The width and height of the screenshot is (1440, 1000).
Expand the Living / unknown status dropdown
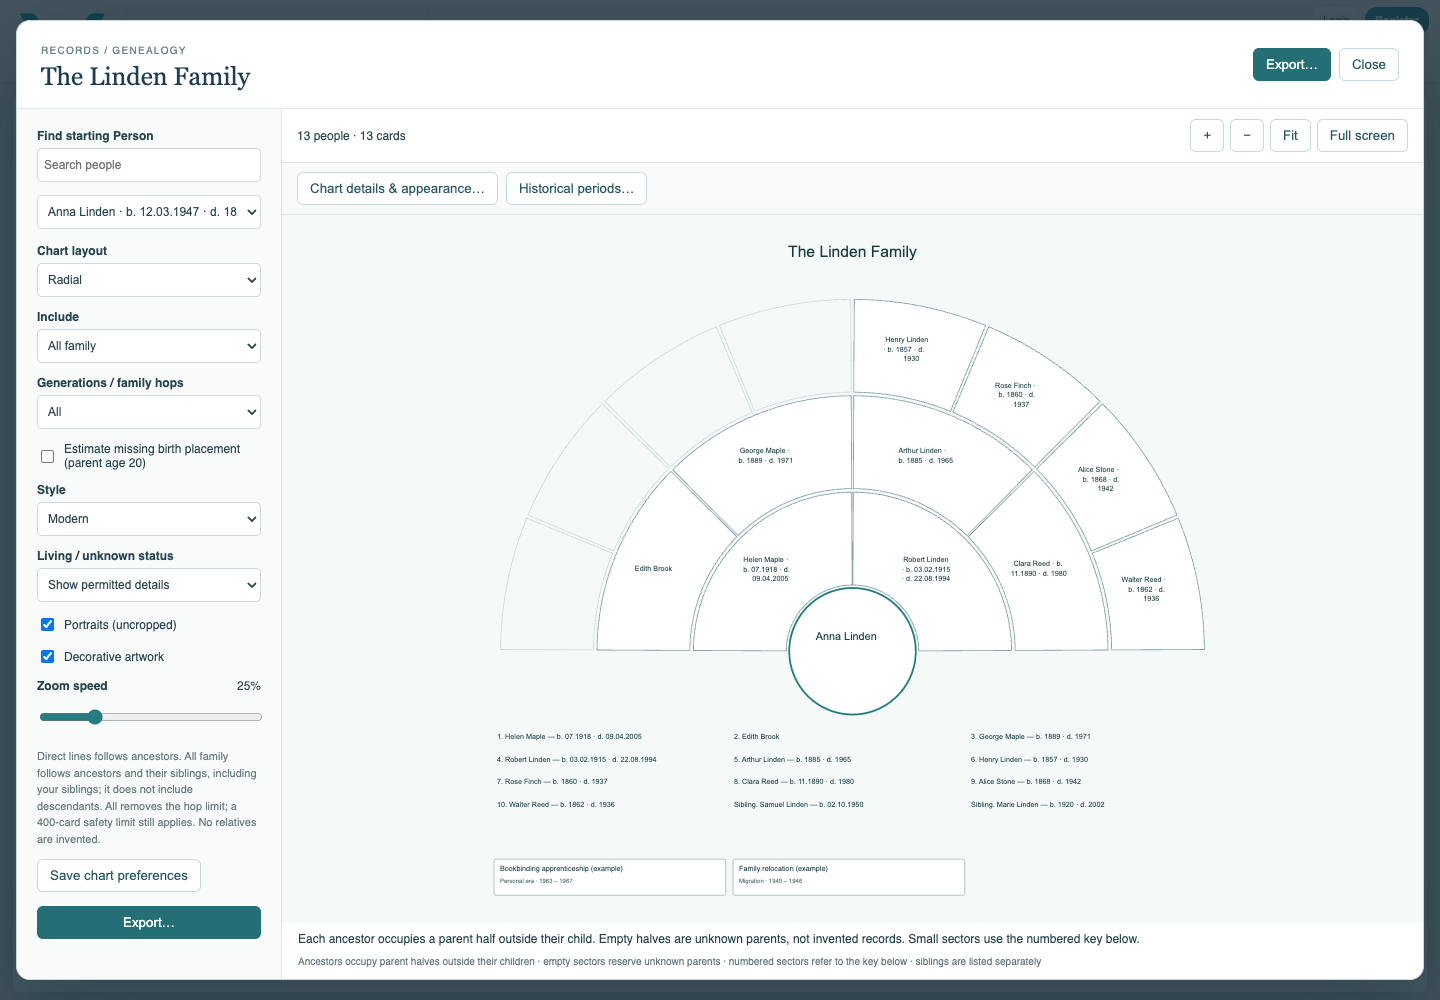tap(149, 585)
